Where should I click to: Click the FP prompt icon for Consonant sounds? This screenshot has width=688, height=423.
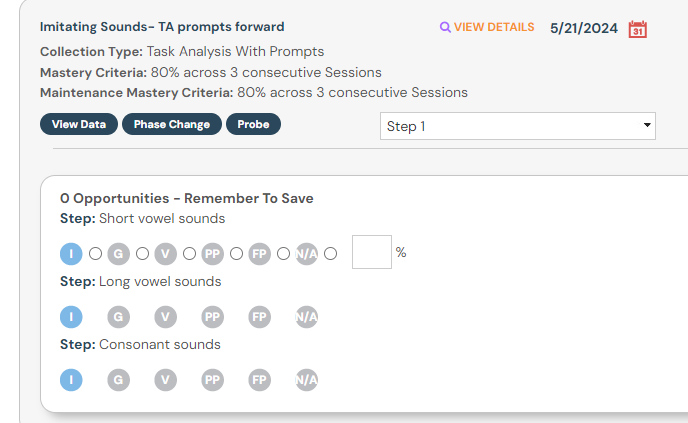click(260, 380)
